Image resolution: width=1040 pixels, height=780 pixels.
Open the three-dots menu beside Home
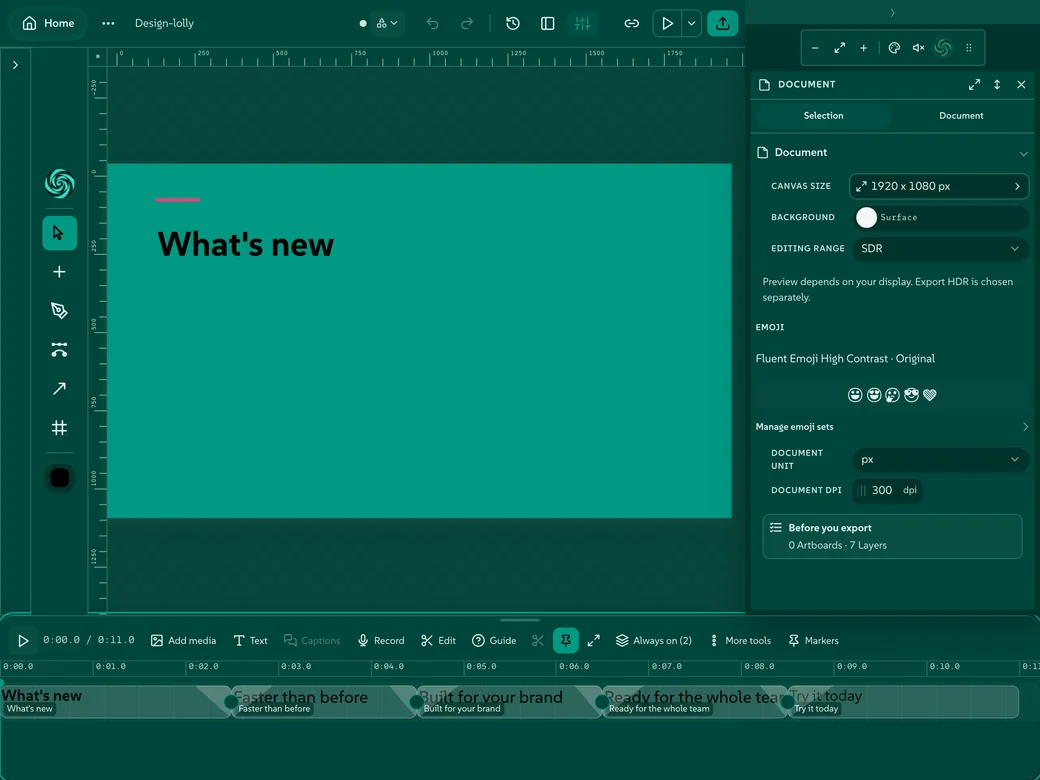click(108, 23)
